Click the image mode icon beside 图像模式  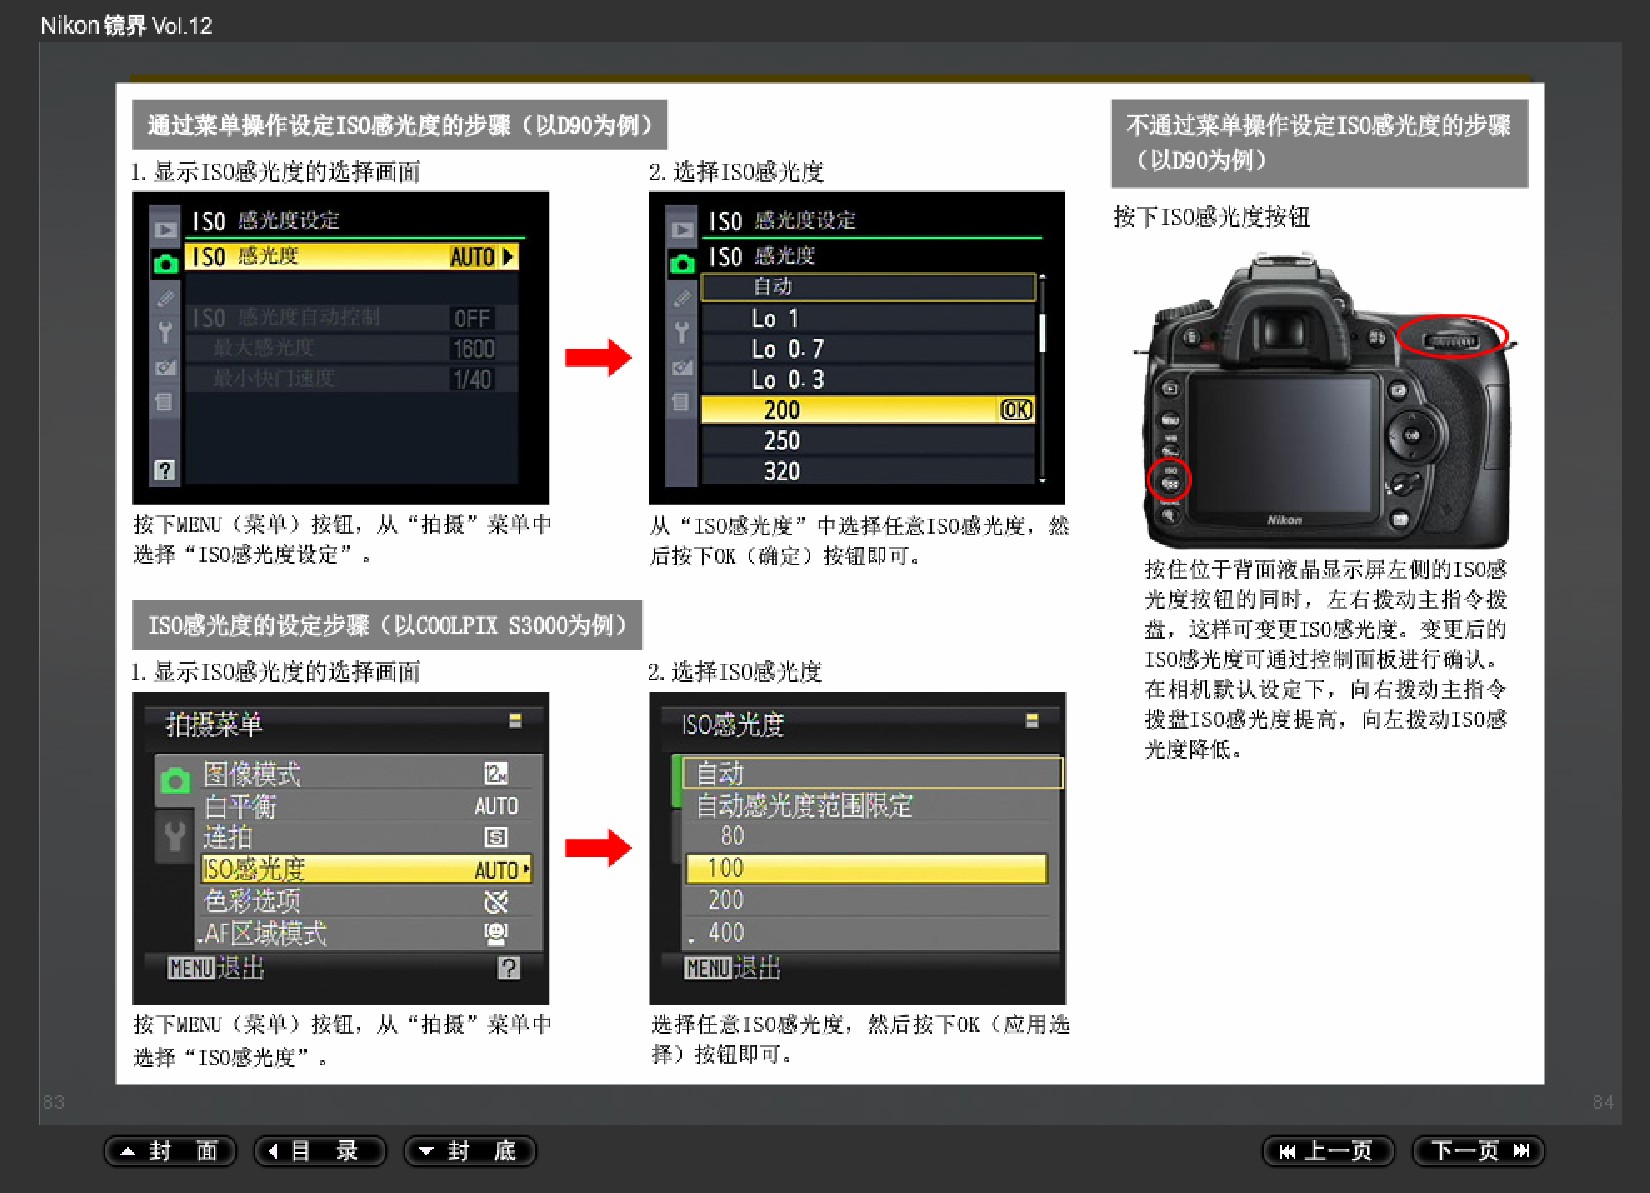click(496, 773)
